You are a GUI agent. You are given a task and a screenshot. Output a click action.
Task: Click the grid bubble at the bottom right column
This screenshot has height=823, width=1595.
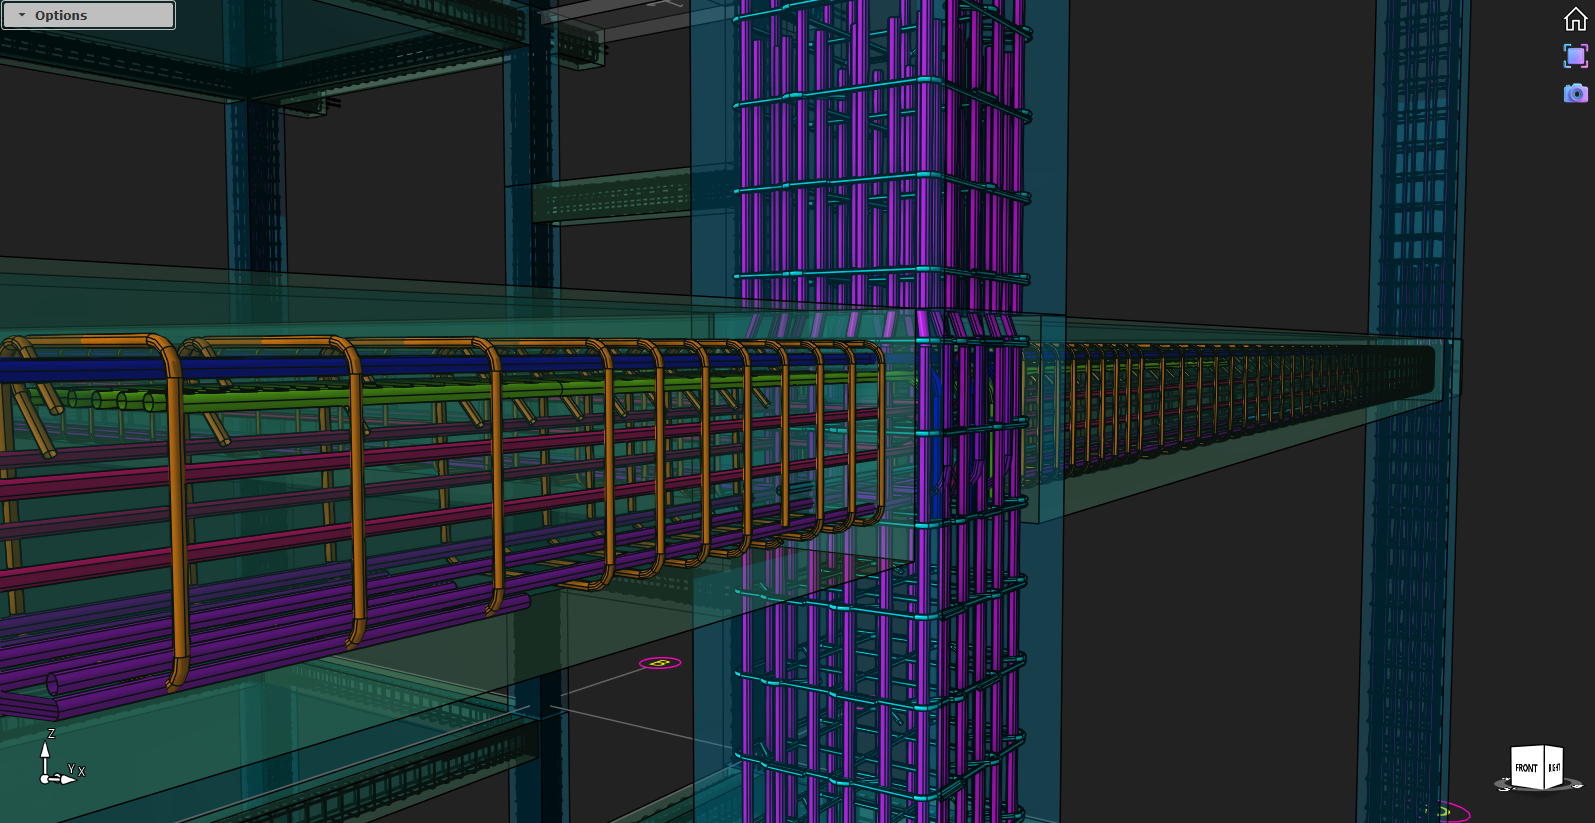[1442, 812]
